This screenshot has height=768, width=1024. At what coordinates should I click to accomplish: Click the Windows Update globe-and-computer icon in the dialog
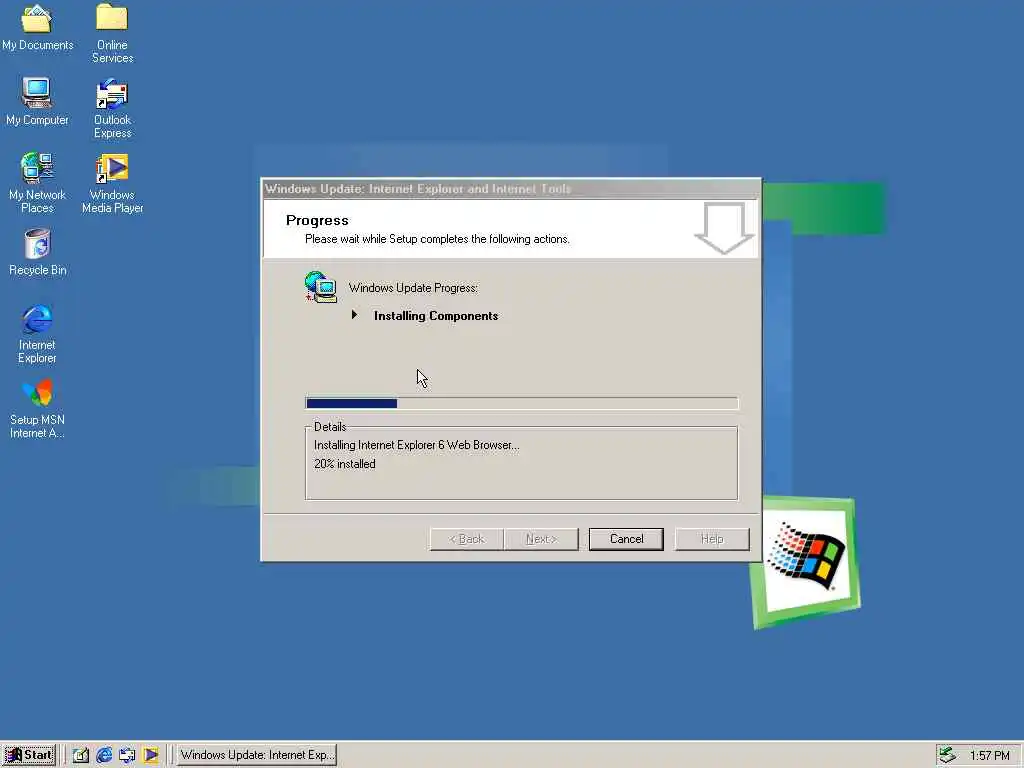pyautogui.click(x=321, y=287)
